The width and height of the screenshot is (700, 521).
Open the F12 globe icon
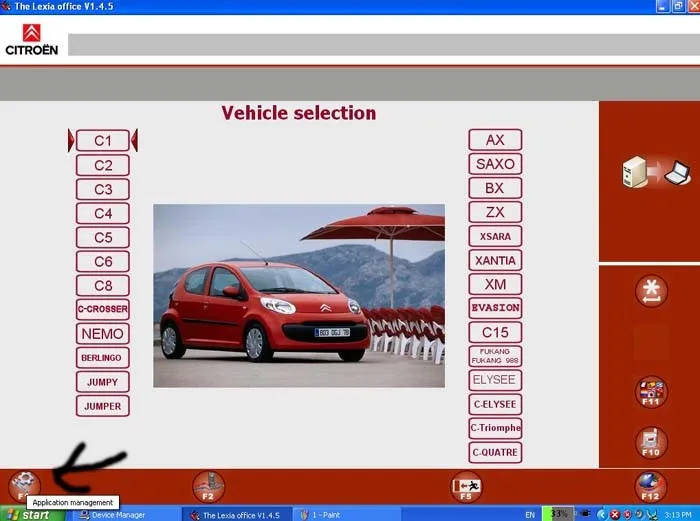(x=650, y=487)
